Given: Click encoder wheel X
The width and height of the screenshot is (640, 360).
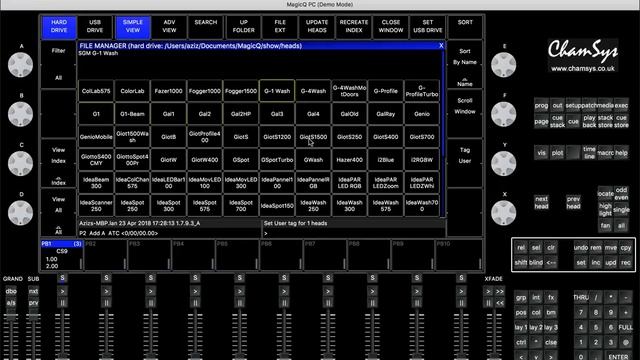Looking at the screenshot, I should point(503,213).
